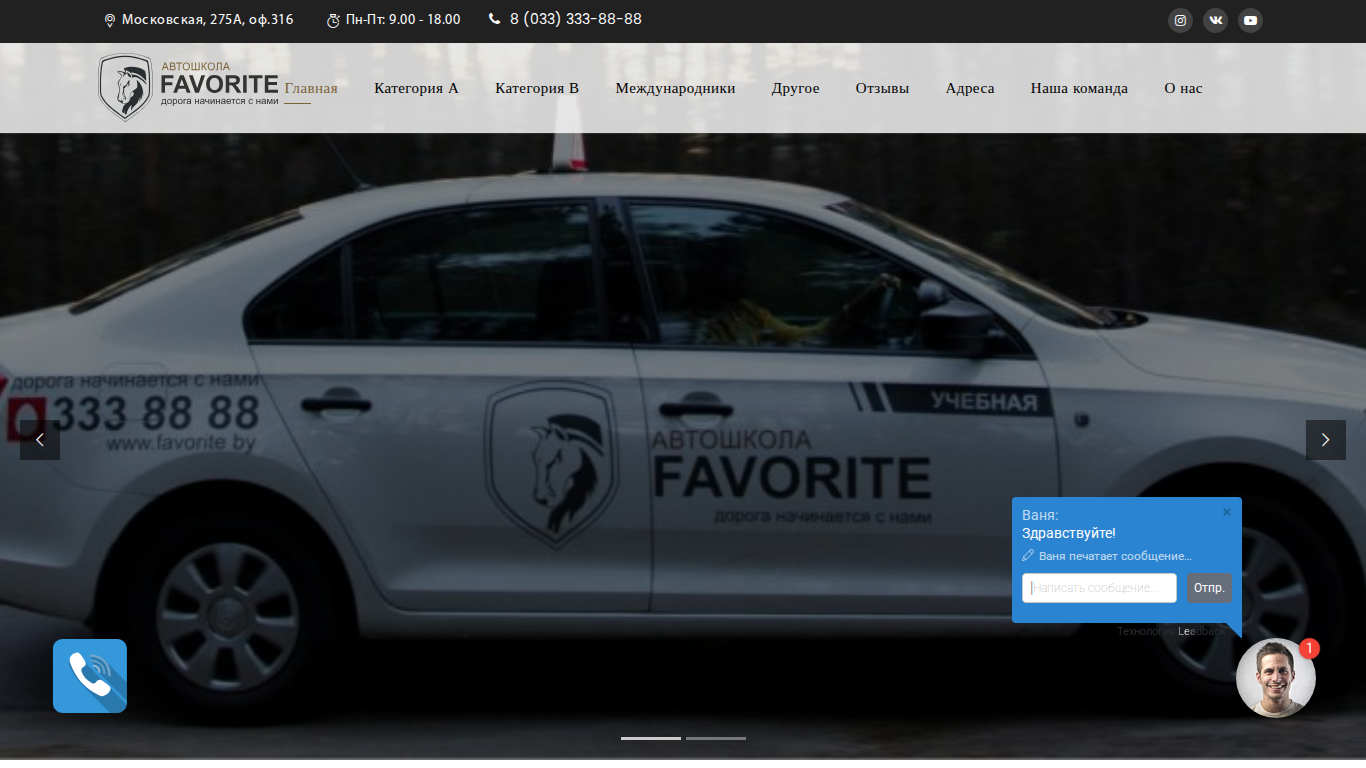Open the YouTube social icon
The width and height of the screenshot is (1366, 768).
click(1250, 20)
